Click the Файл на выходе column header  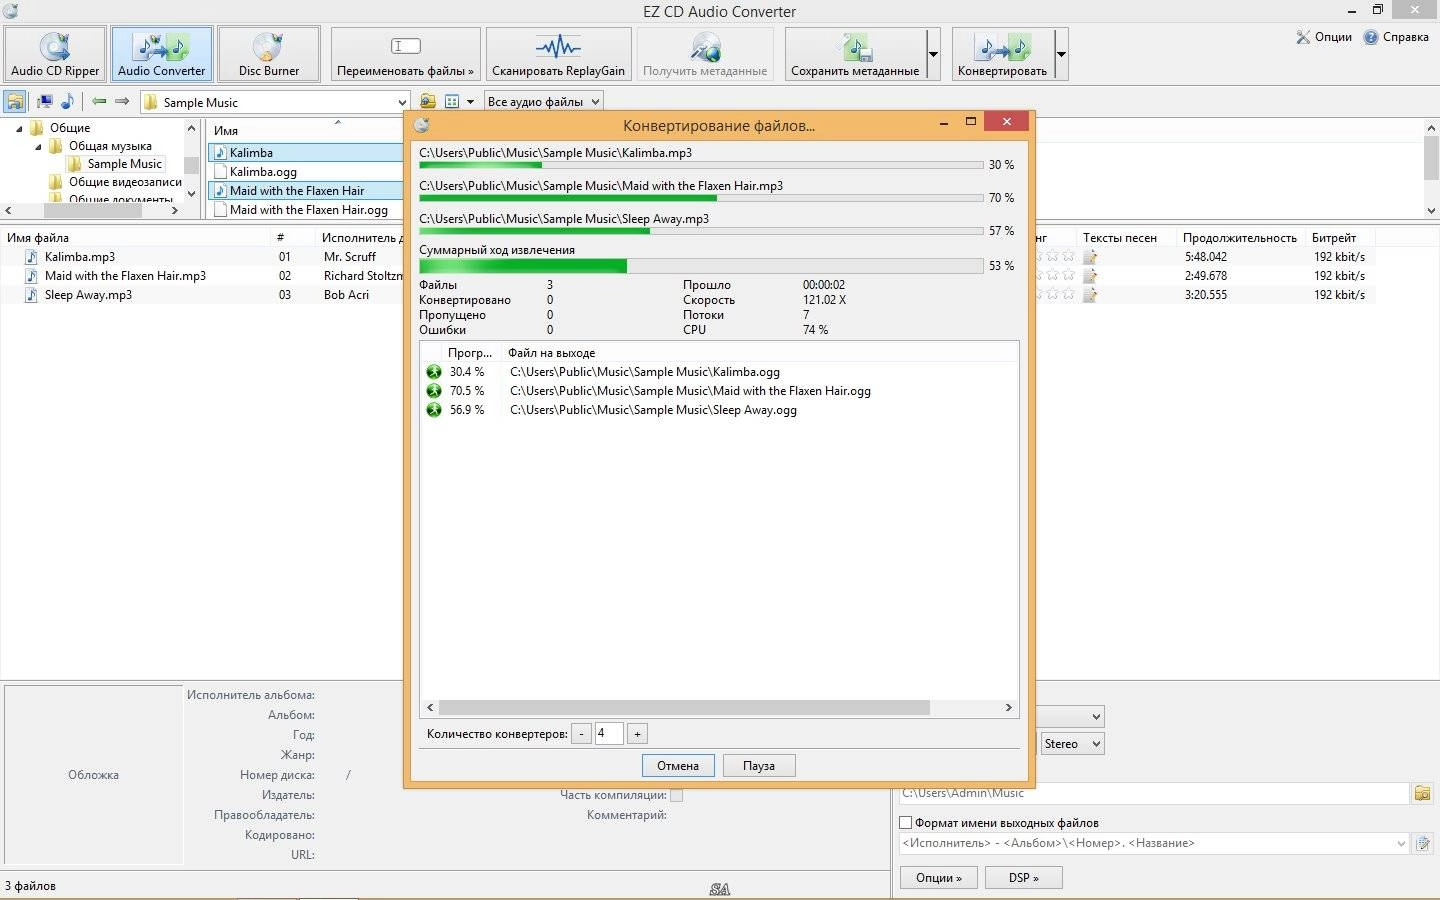click(551, 353)
